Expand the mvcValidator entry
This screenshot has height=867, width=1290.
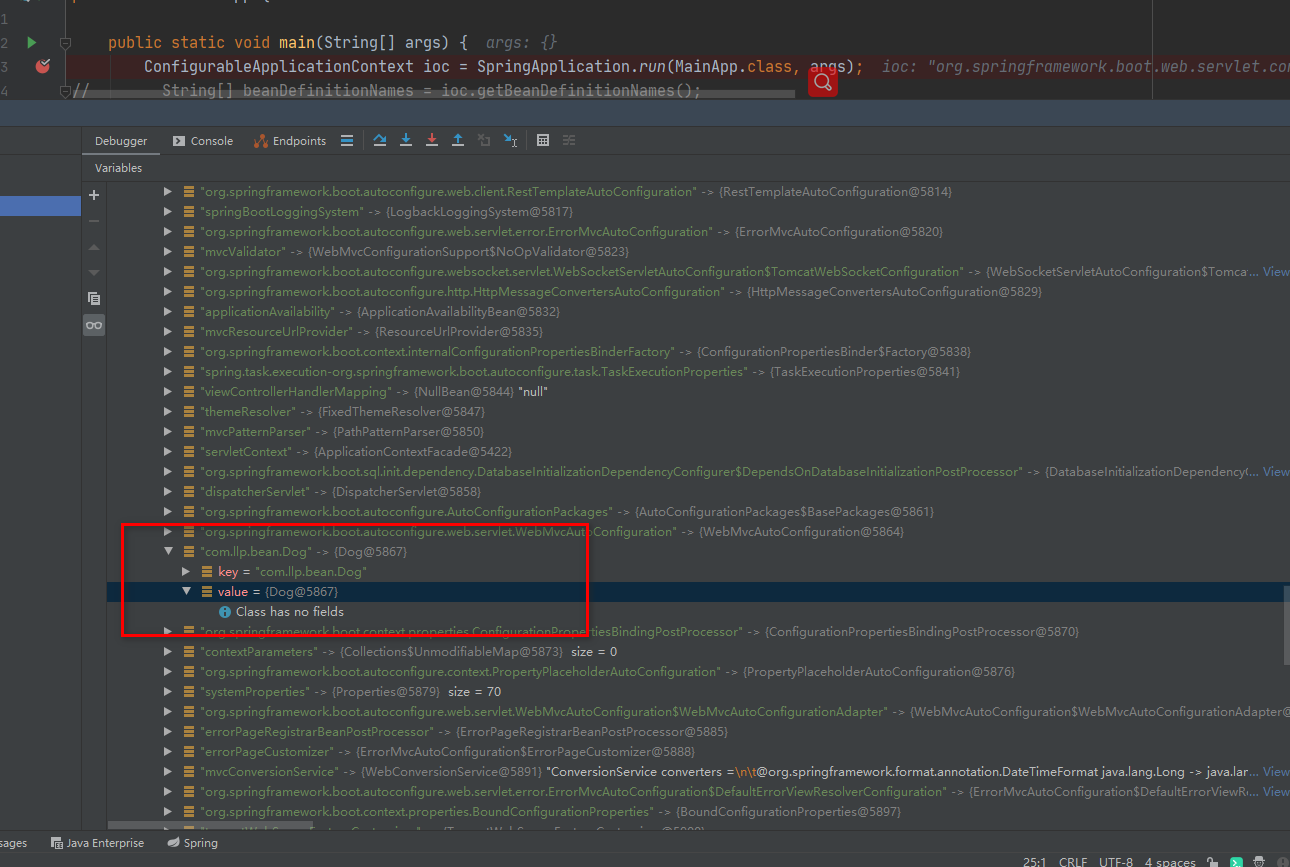tap(168, 251)
